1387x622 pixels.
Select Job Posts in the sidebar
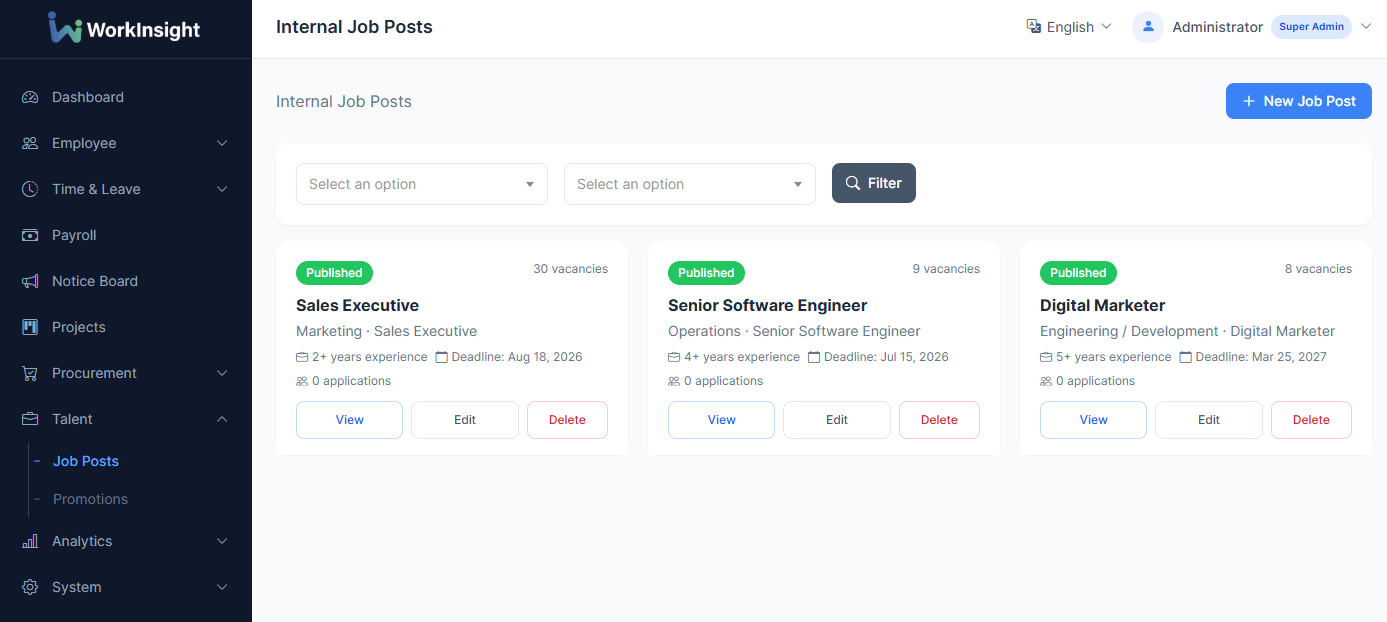click(86, 461)
